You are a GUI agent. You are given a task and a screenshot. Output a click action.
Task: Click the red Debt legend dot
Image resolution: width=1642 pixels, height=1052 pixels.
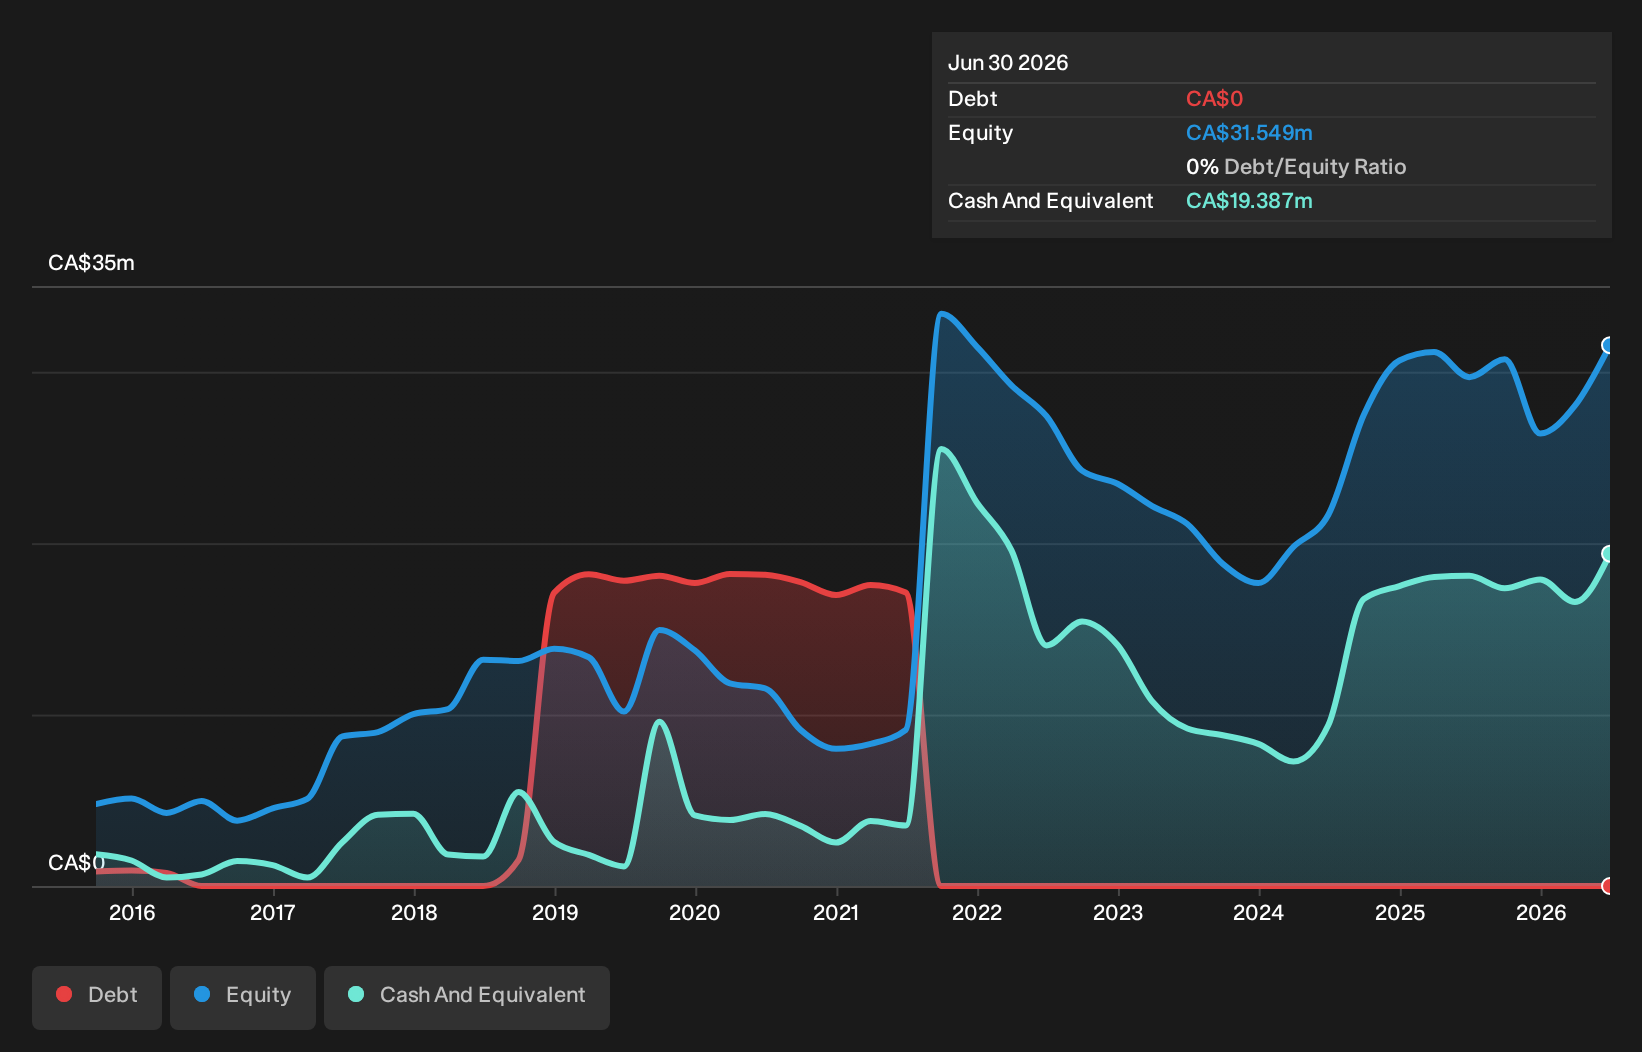click(64, 994)
